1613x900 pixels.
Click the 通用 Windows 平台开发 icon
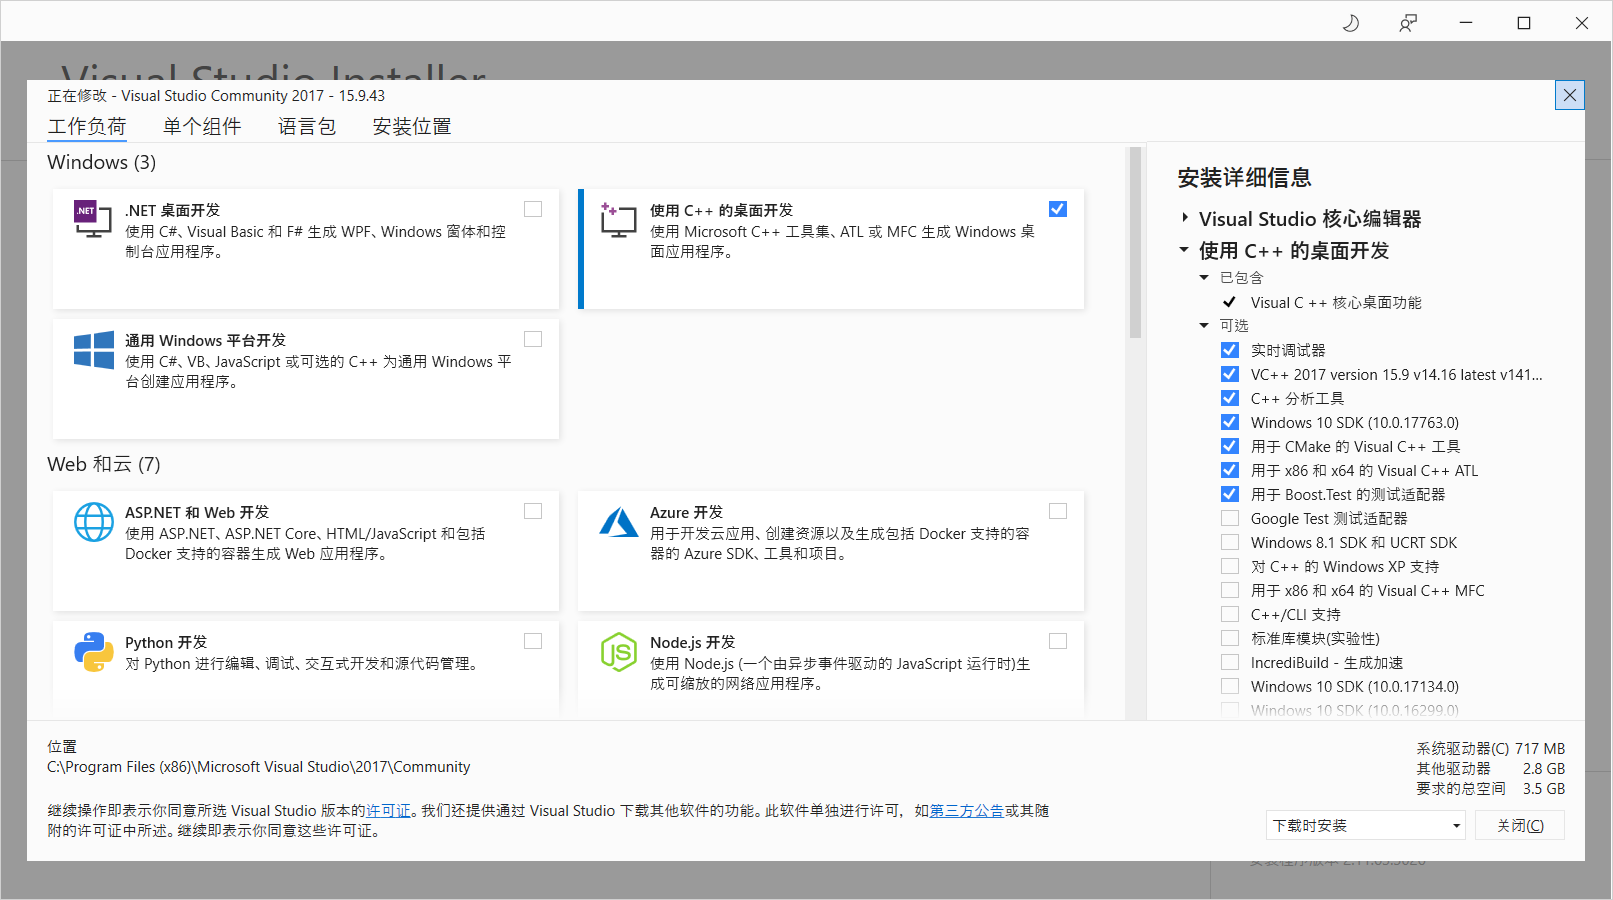click(x=93, y=350)
